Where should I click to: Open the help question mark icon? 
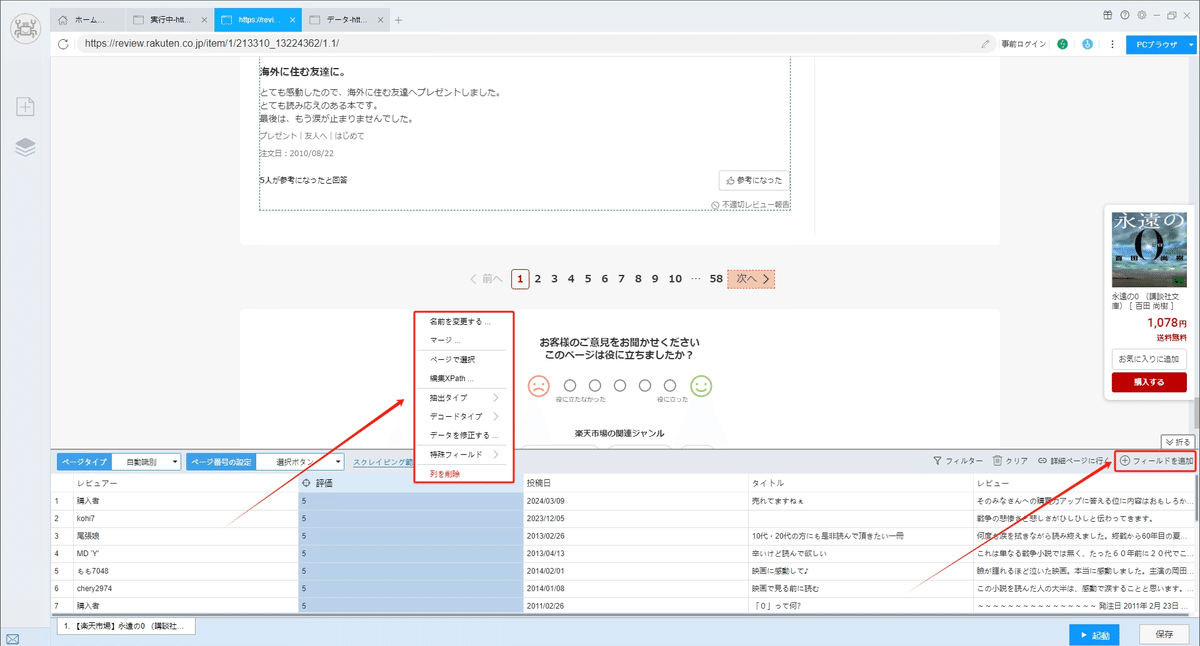pos(1125,15)
